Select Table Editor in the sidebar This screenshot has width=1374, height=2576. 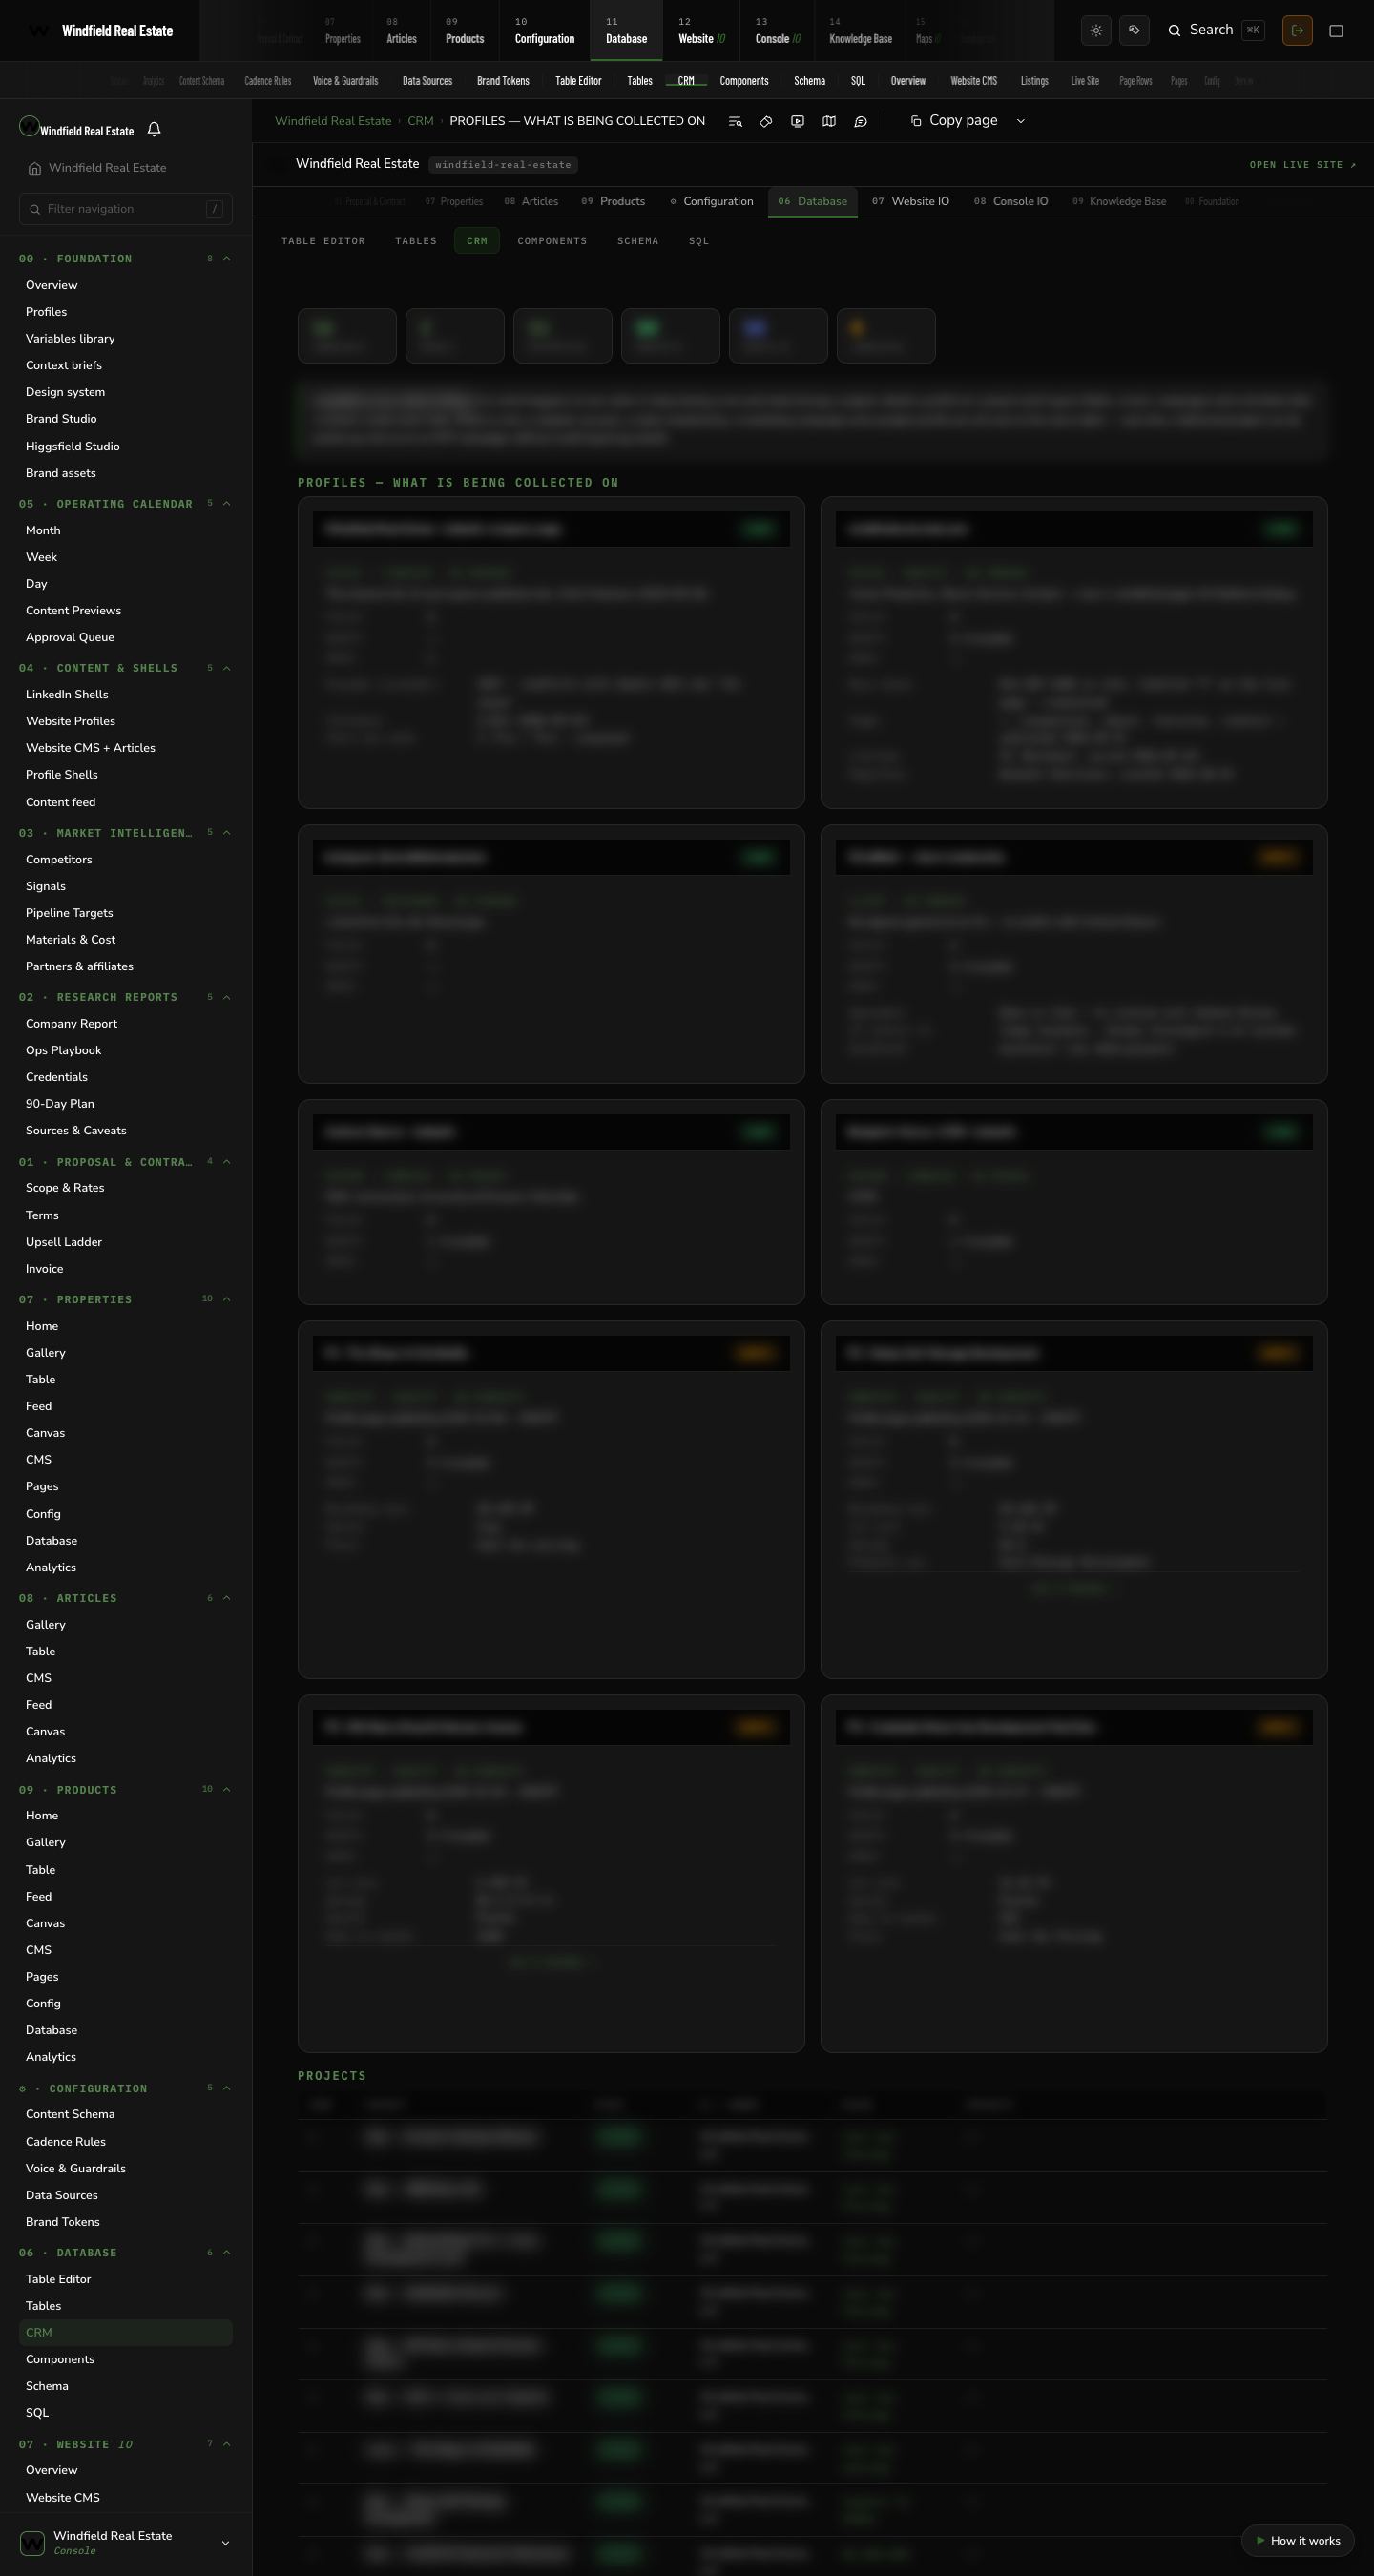[58, 2279]
